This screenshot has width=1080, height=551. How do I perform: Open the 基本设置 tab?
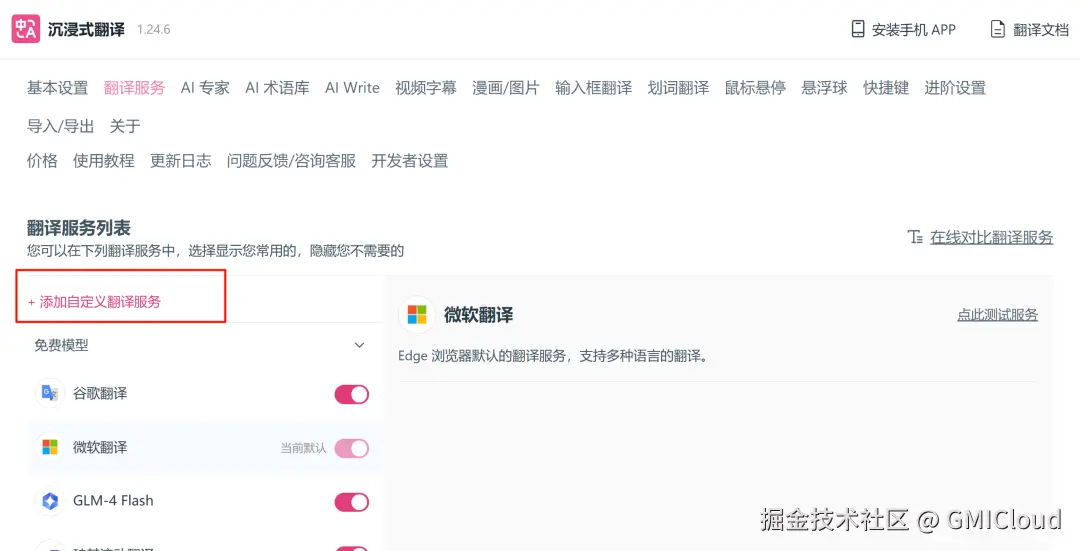[x=58, y=87]
